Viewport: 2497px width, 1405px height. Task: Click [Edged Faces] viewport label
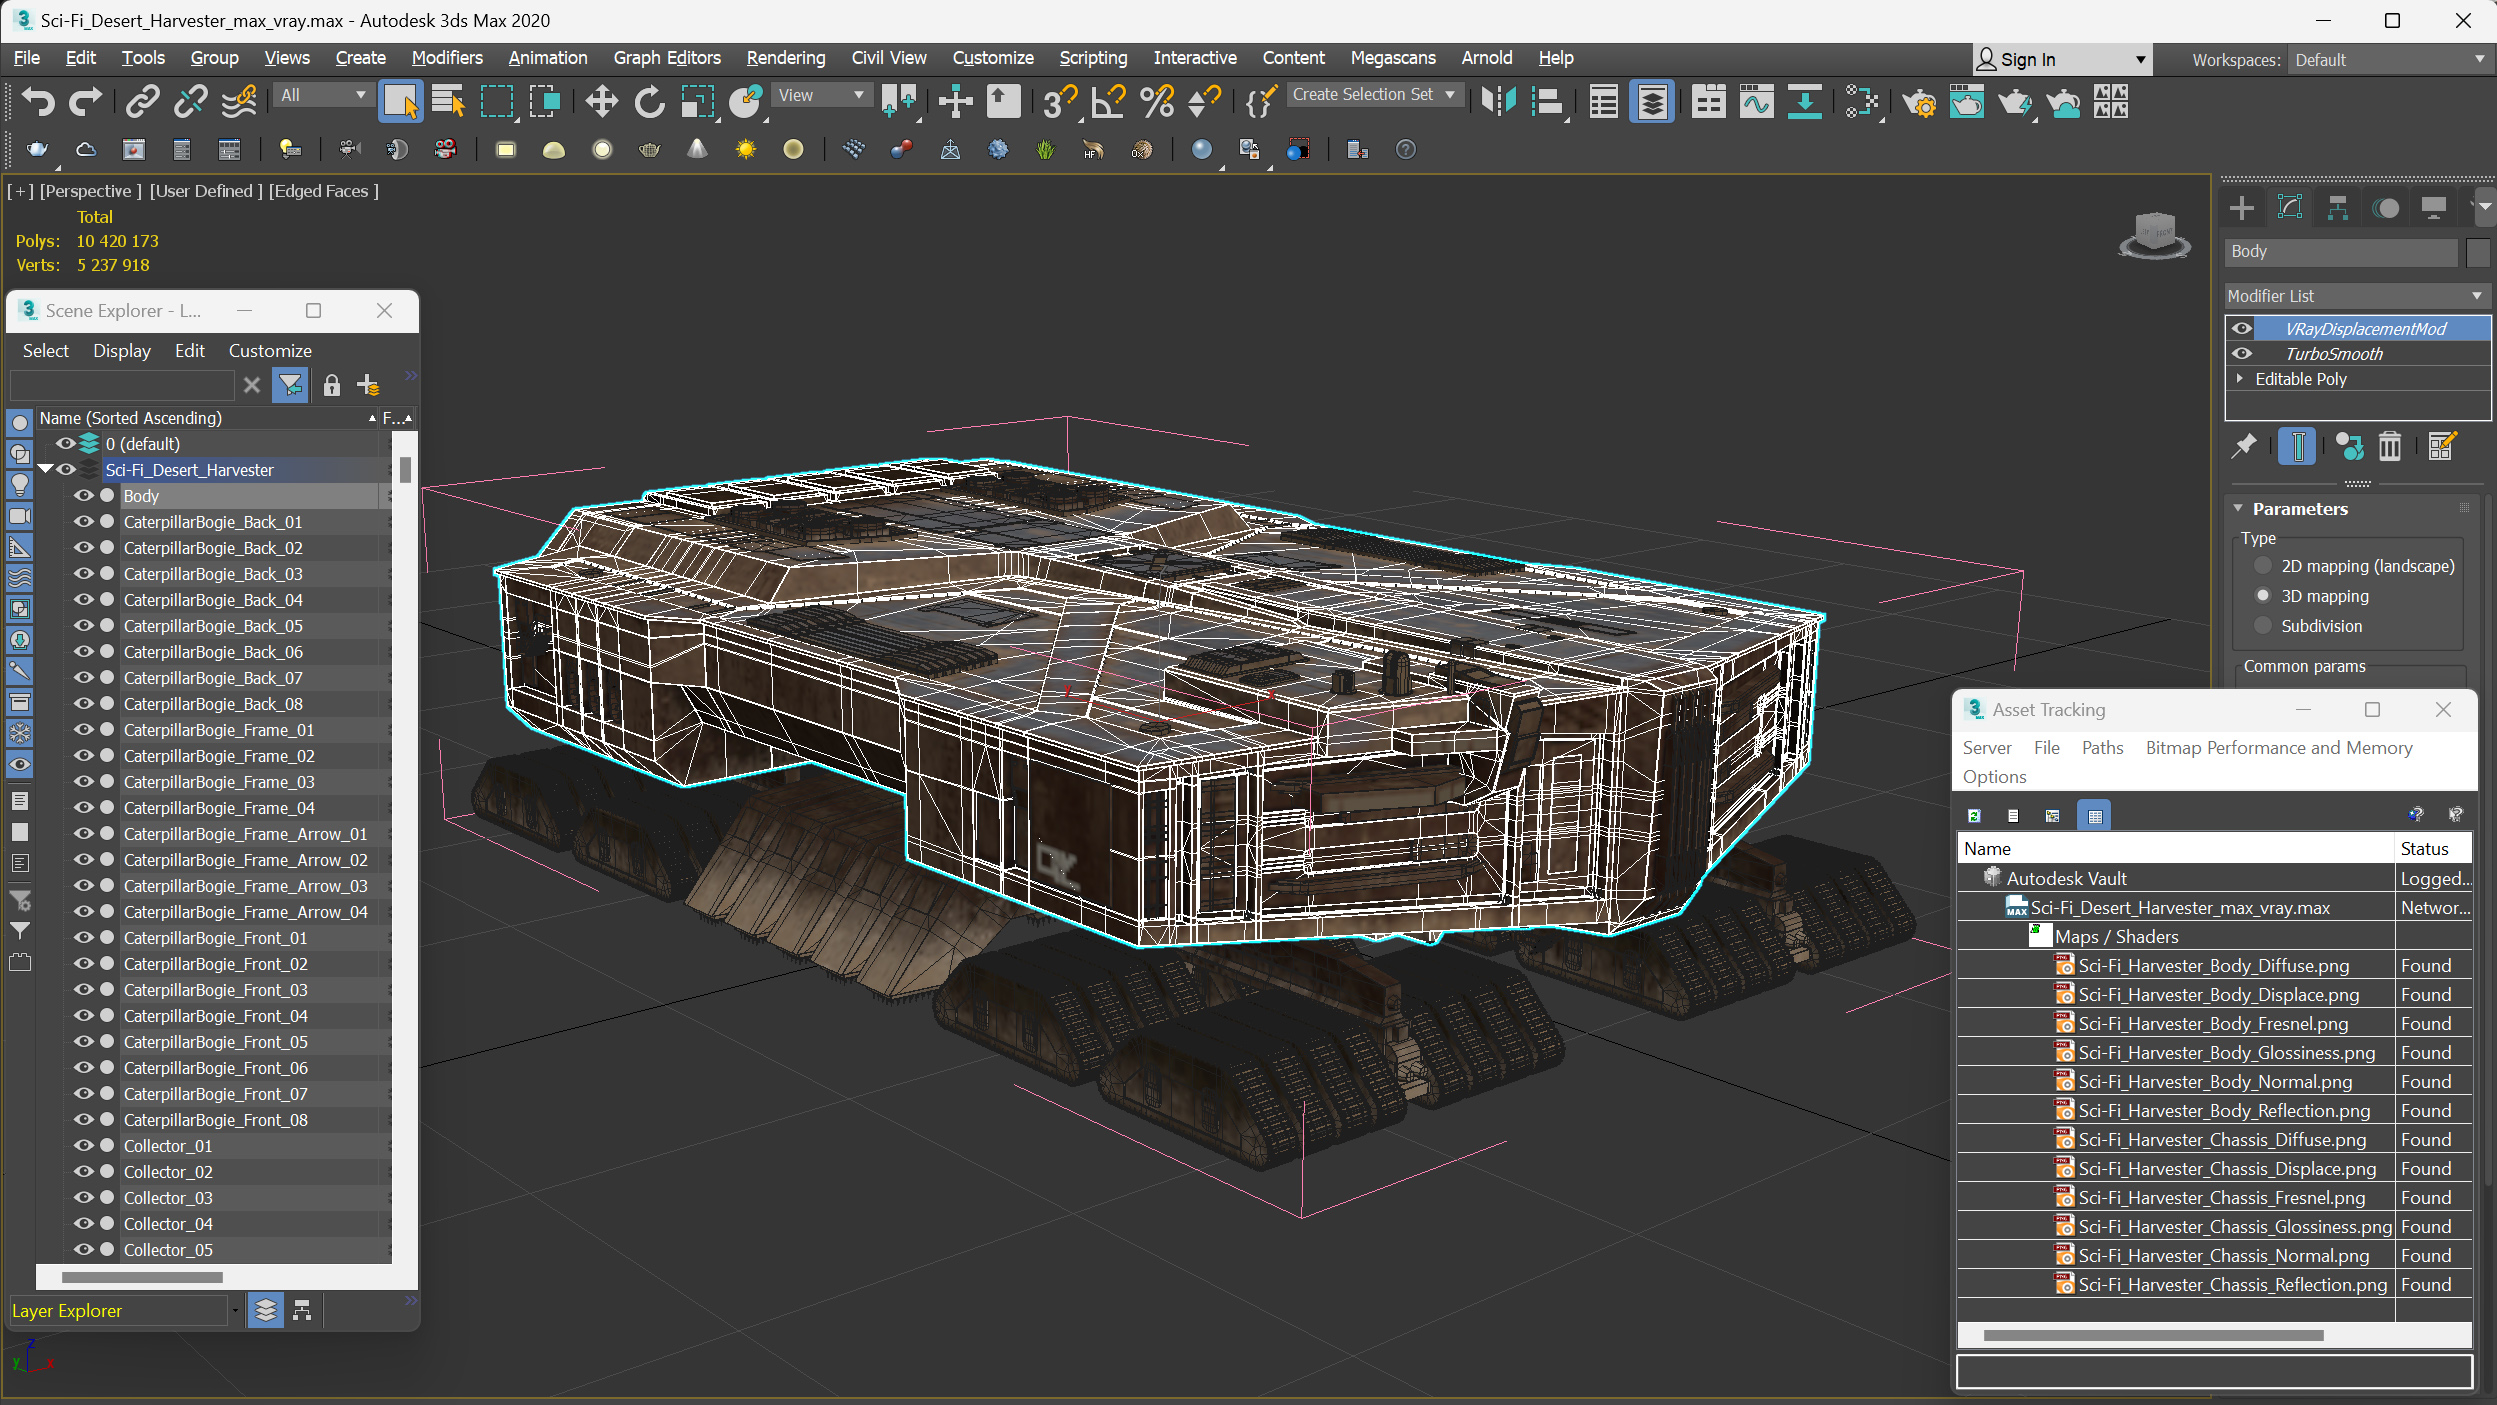tap(324, 191)
